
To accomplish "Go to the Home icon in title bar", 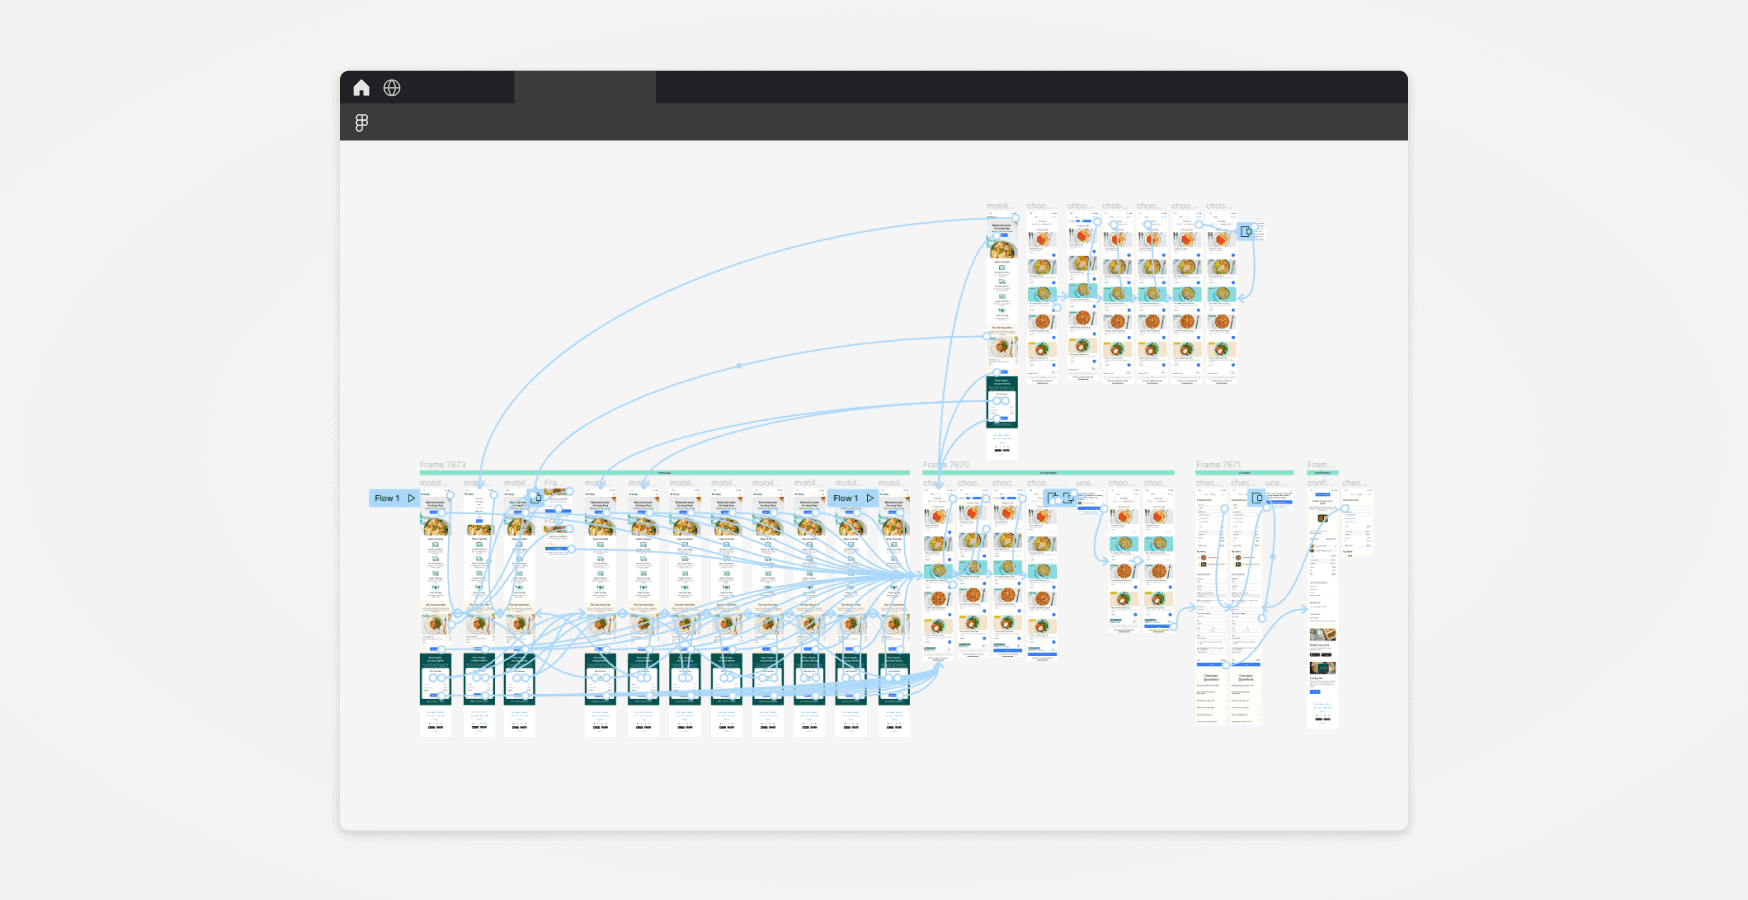I will tap(361, 88).
